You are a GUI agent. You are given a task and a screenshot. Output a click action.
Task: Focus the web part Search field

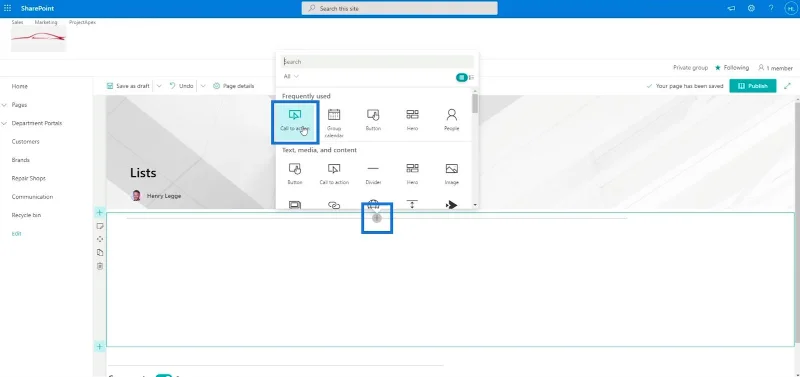click(x=377, y=62)
